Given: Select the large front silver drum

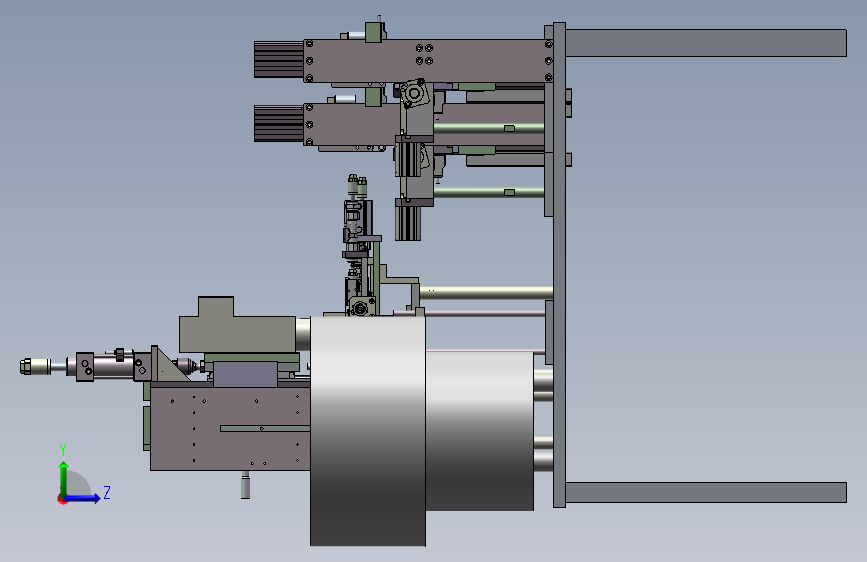Looking at the screenshot, I should 368,430.
